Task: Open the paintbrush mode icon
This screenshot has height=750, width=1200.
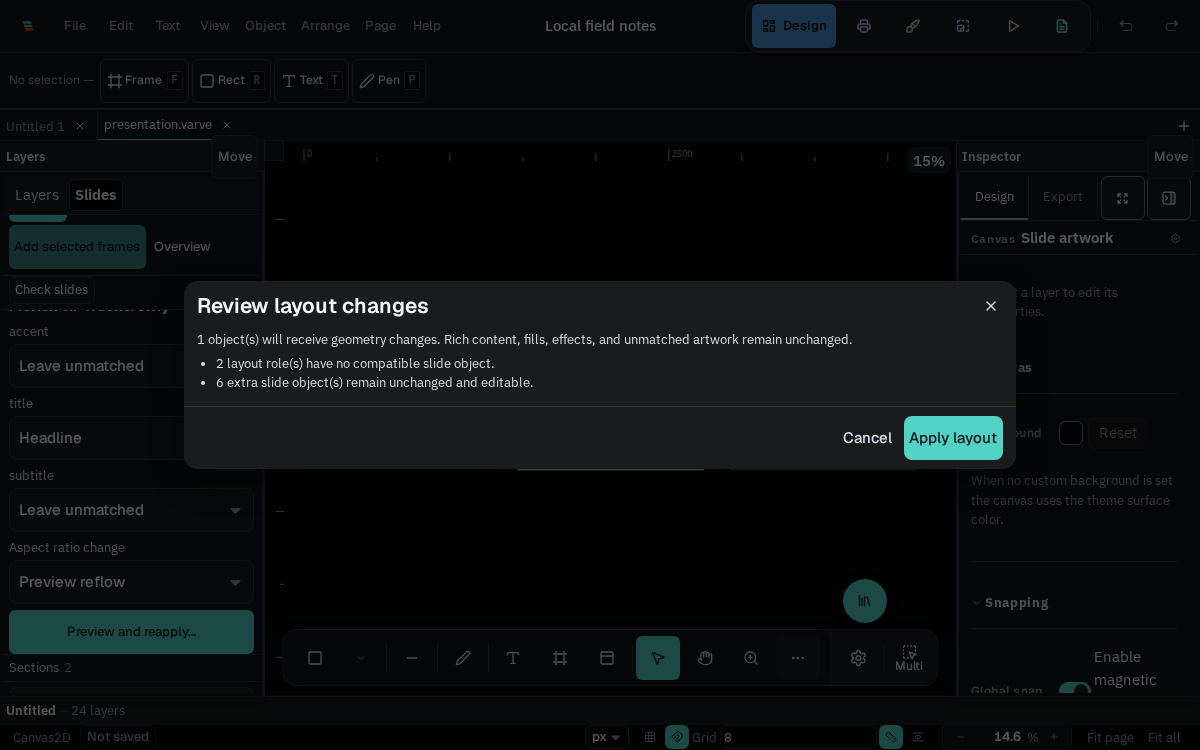Action: [x=913, y=26]
